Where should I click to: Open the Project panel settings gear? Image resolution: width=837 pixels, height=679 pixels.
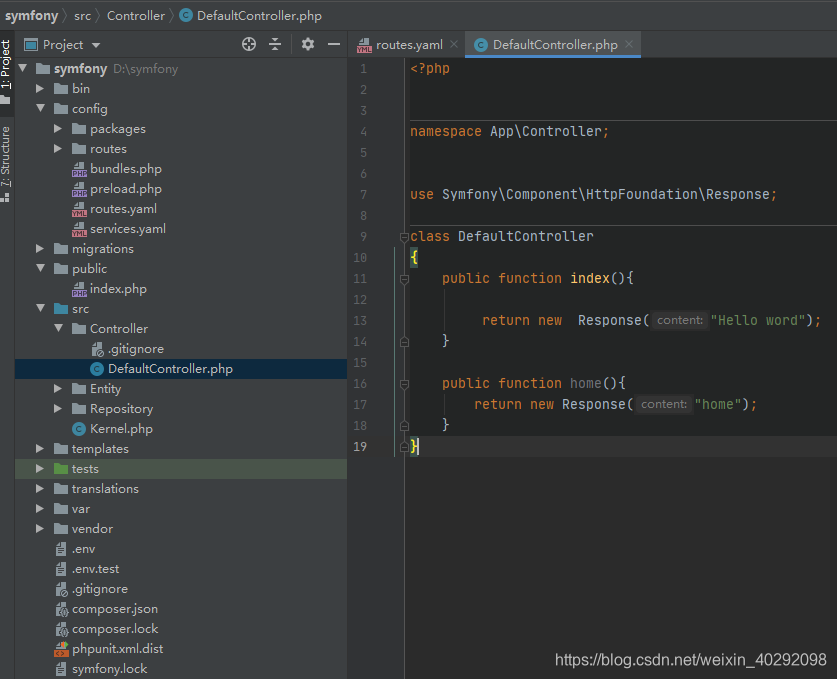pyautogui.click(x=307, y=44)
